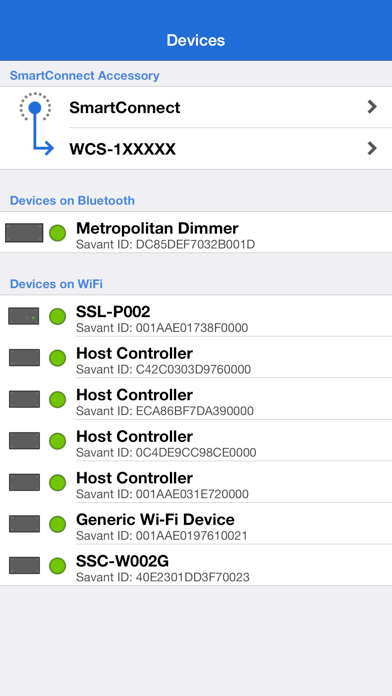Tap status dot for Host Controller C42C0303D9760000

pyautogui.click(x=57, y=358)
